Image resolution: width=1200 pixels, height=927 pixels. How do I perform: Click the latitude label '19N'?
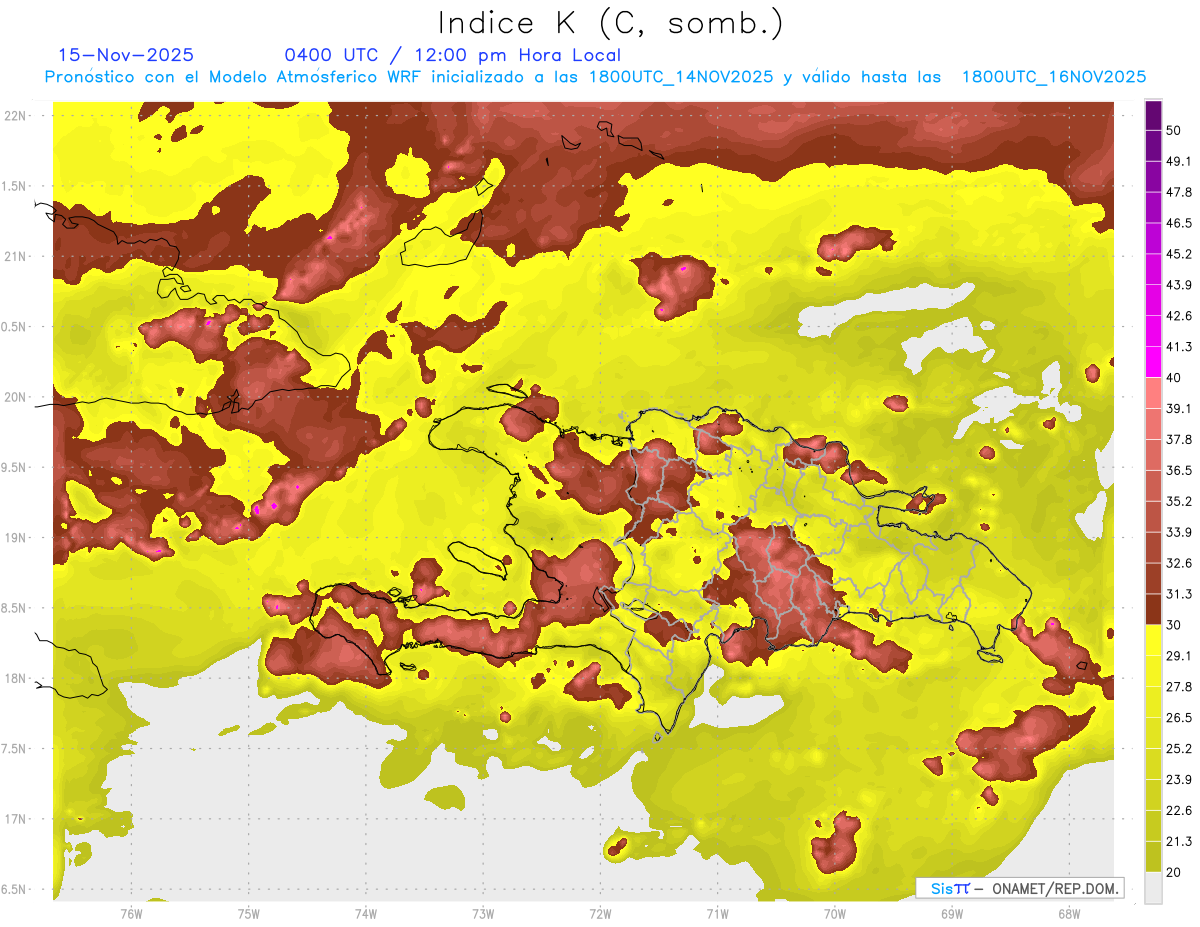[15, 538]
